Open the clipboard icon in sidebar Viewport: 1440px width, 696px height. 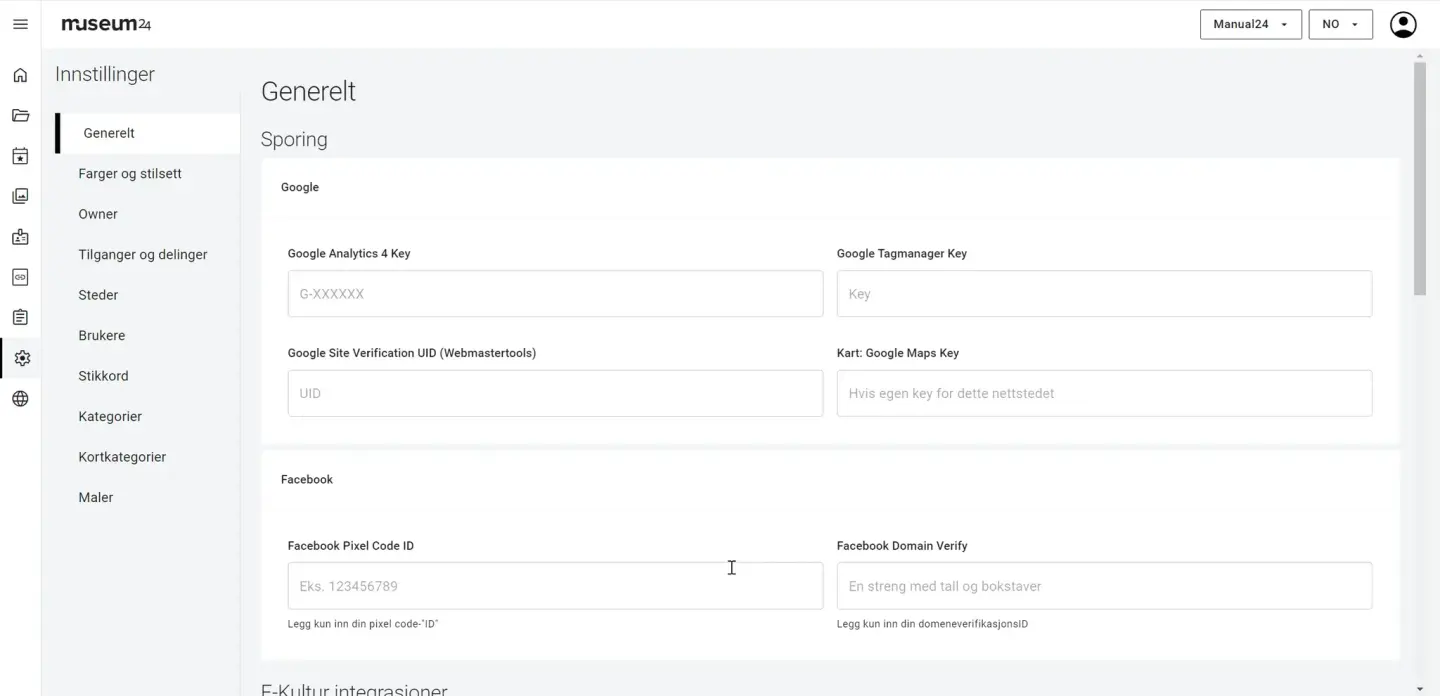click(x=20, y=317)
